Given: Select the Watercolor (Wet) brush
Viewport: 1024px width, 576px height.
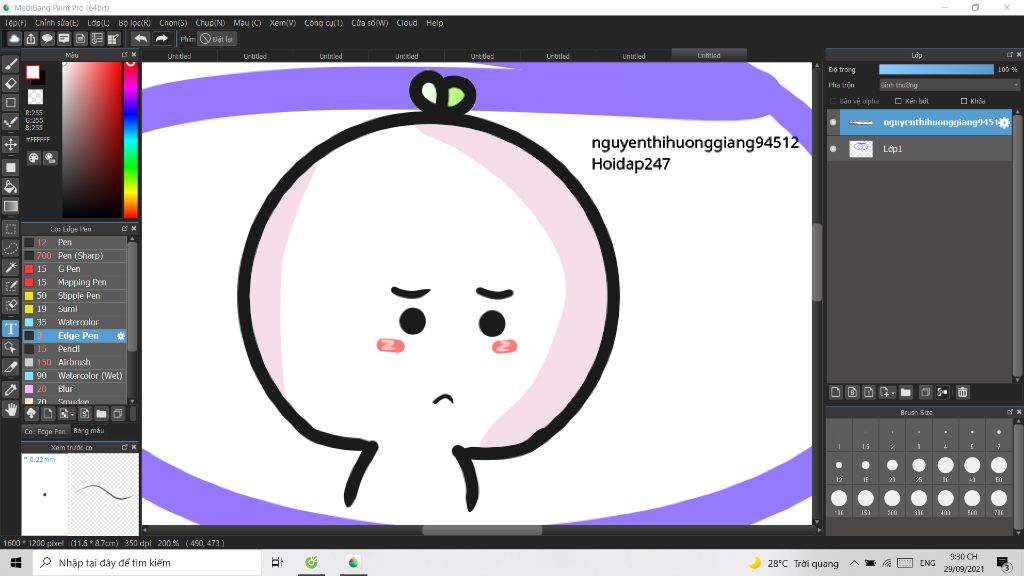Looking at the screenshot, I should click(x=74, y=376).
